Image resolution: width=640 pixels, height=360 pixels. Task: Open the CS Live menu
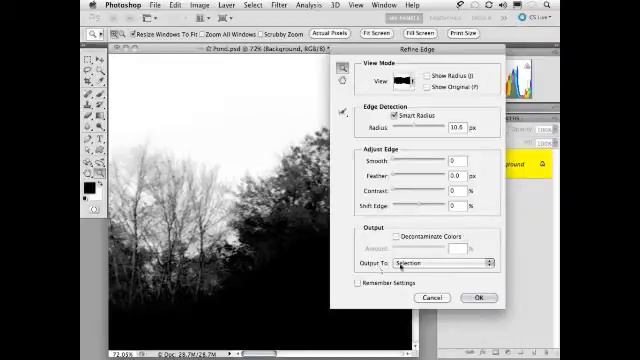pos(534,18)
